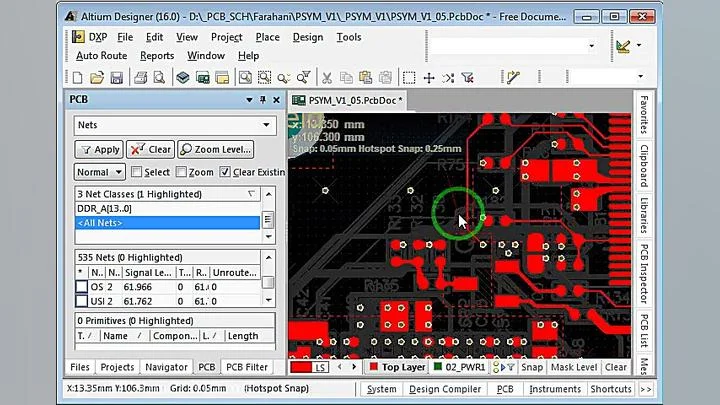Open the PCB panel options arrow
720x405 pixels.
(x=249, y=100)
